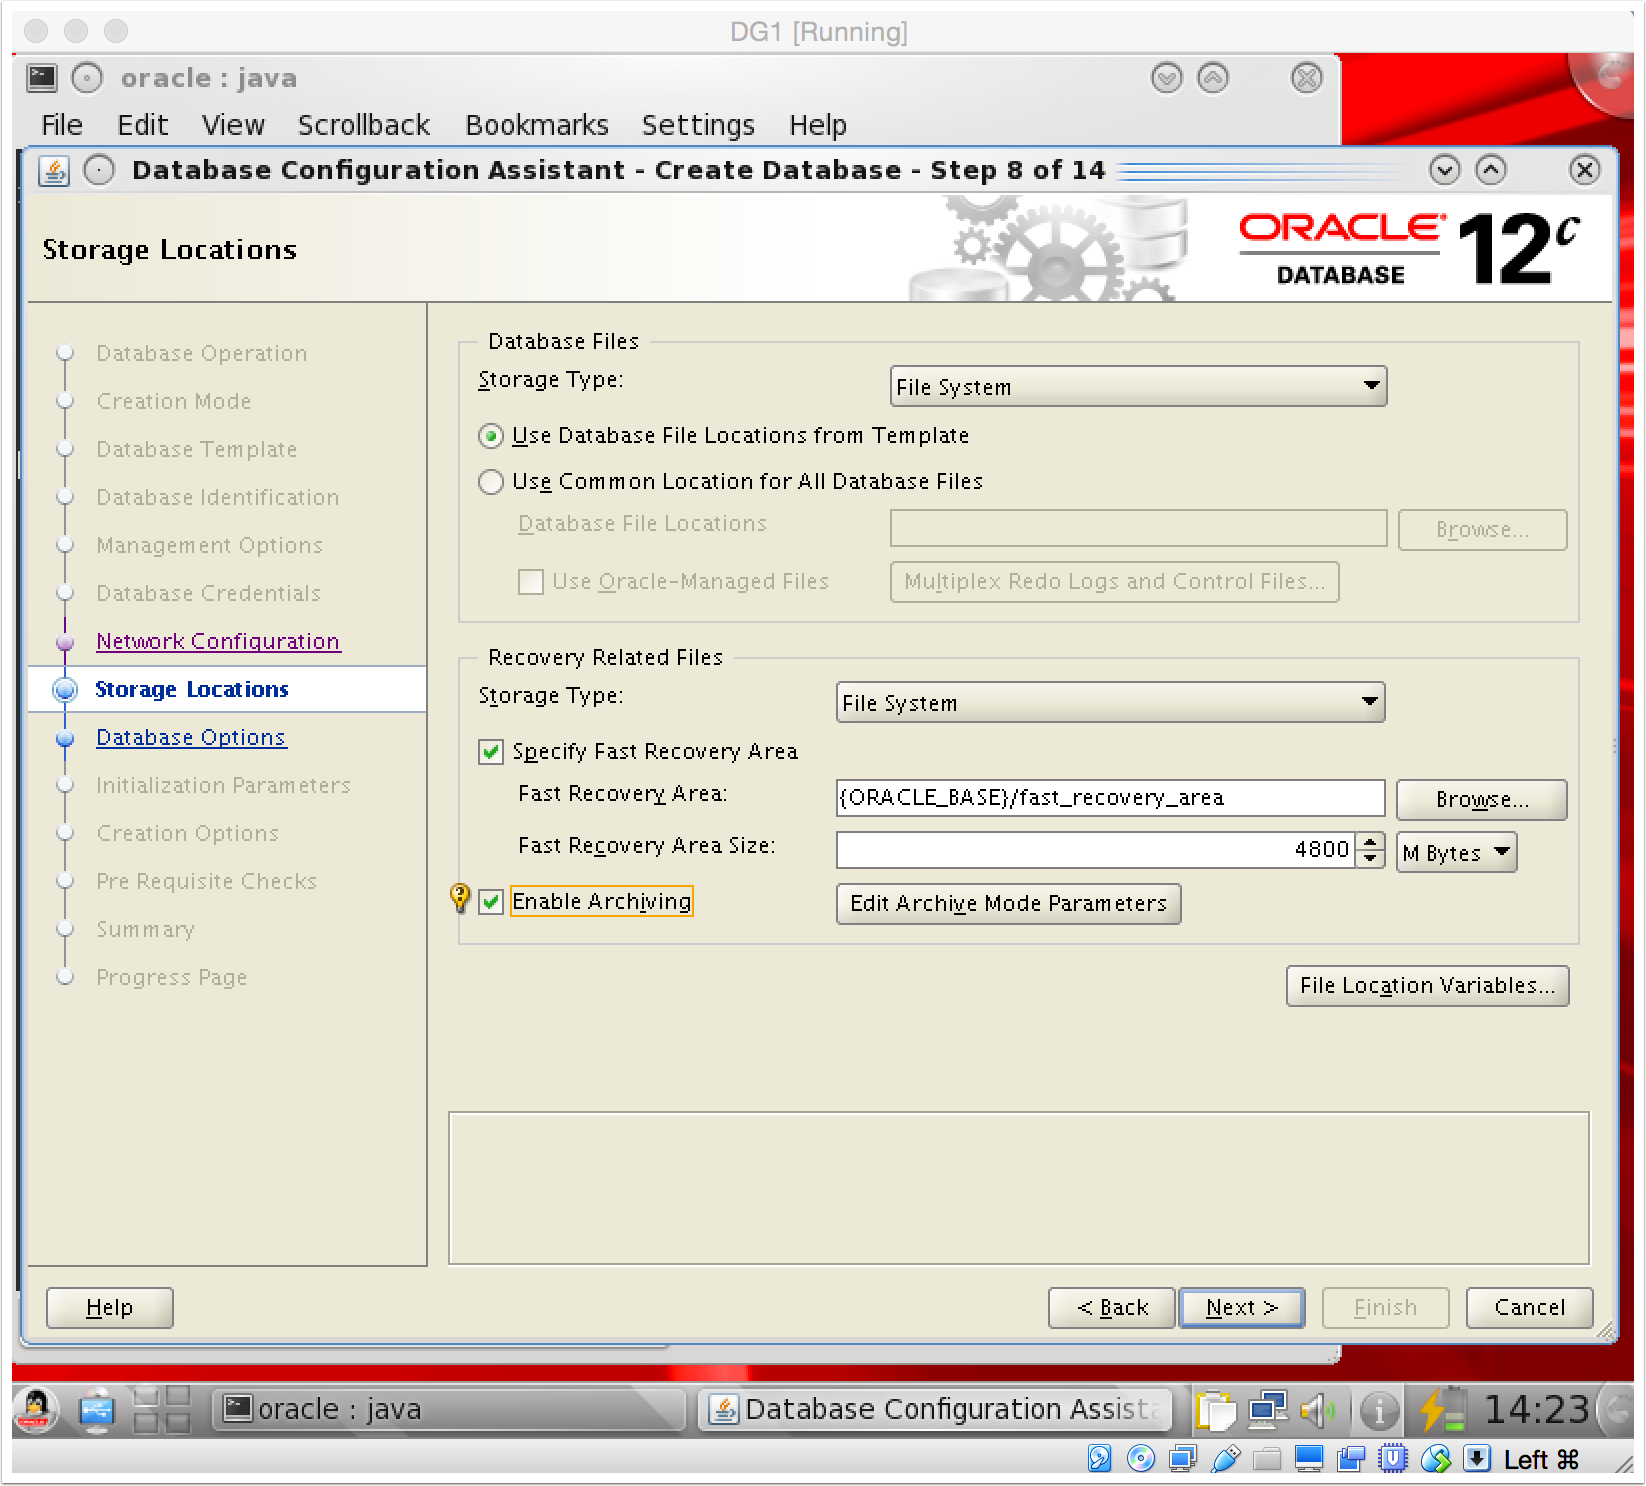
Task: Select Use Common Location for All Database Files
Action: click(490, 482)
